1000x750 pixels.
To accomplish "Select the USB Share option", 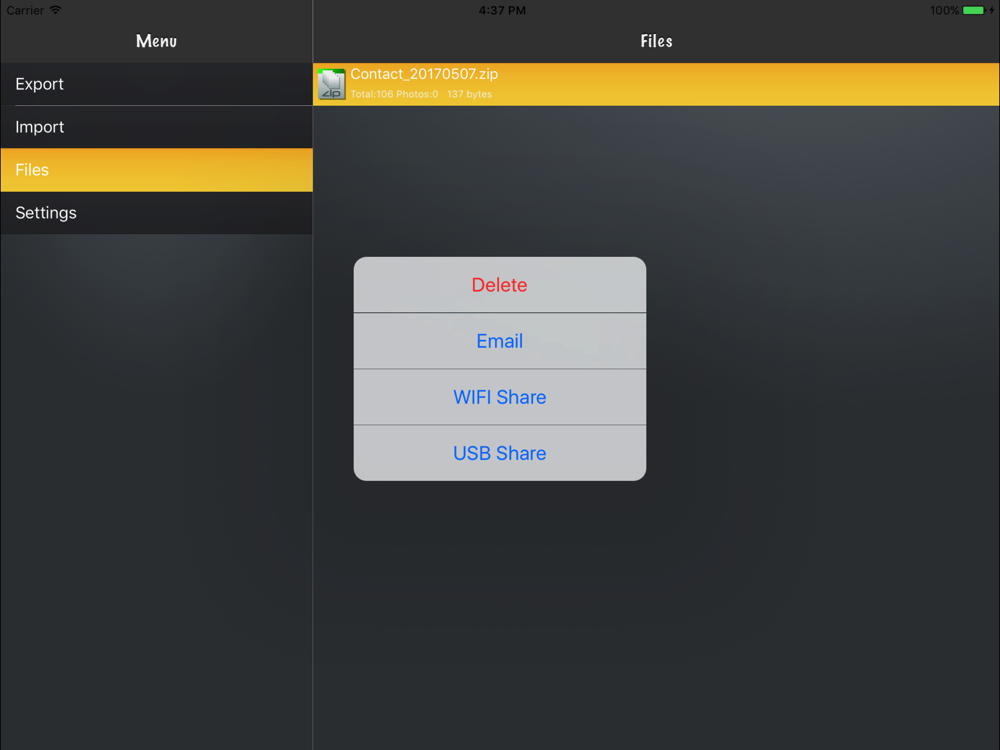I will pos(499,453).
